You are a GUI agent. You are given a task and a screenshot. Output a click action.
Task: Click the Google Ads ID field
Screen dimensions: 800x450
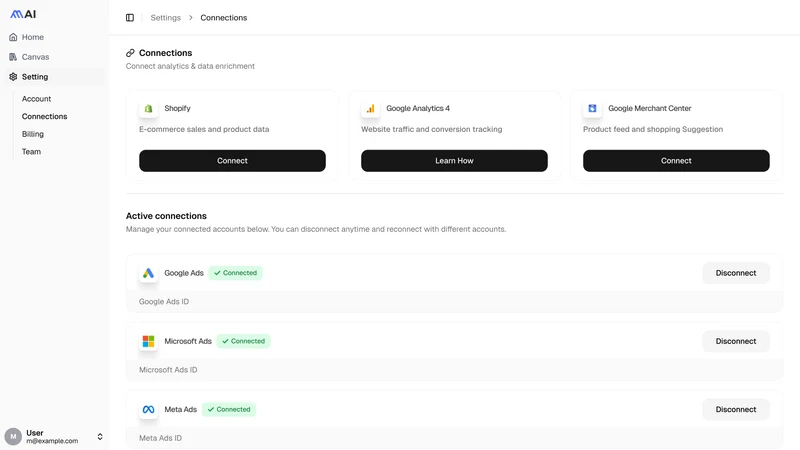454,302
